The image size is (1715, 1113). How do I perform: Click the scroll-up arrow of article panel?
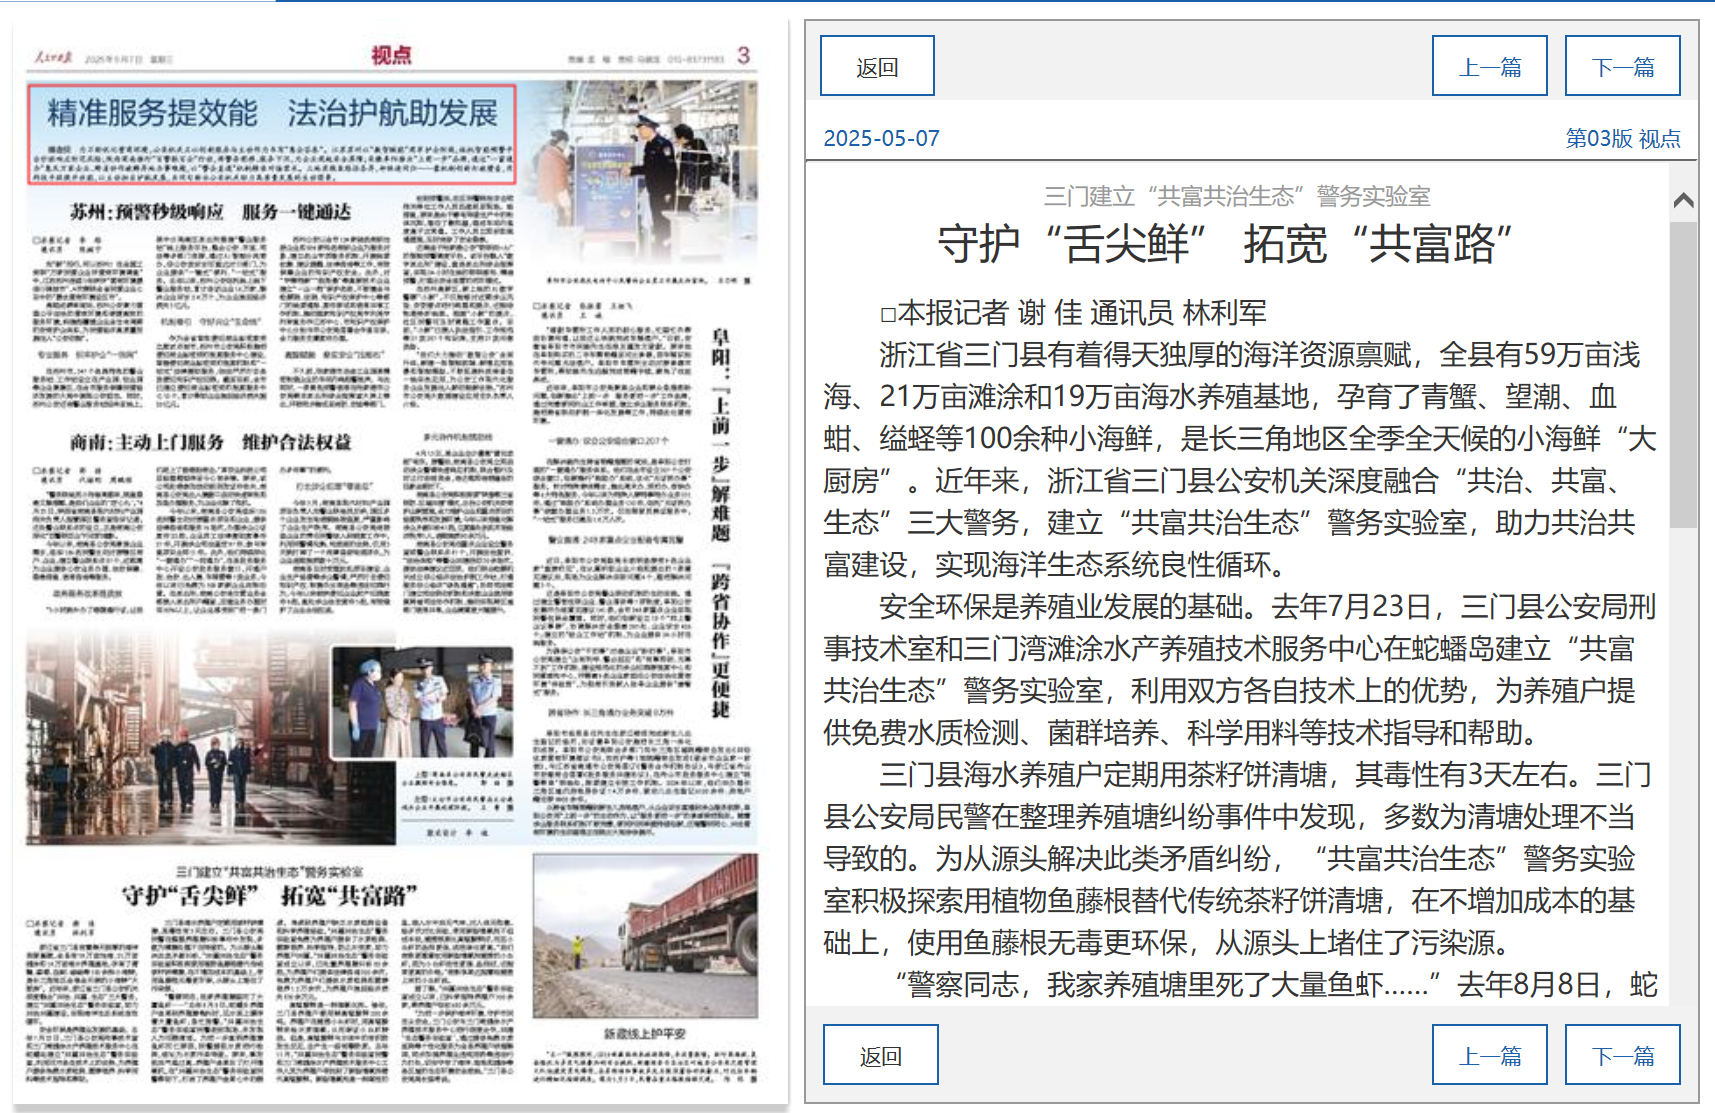1683,201
